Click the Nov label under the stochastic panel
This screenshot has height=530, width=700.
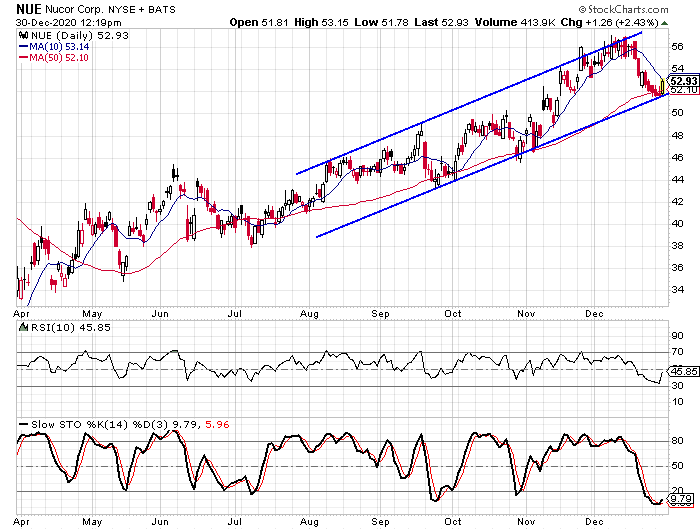pyautogui.click(x=526, y=522)
